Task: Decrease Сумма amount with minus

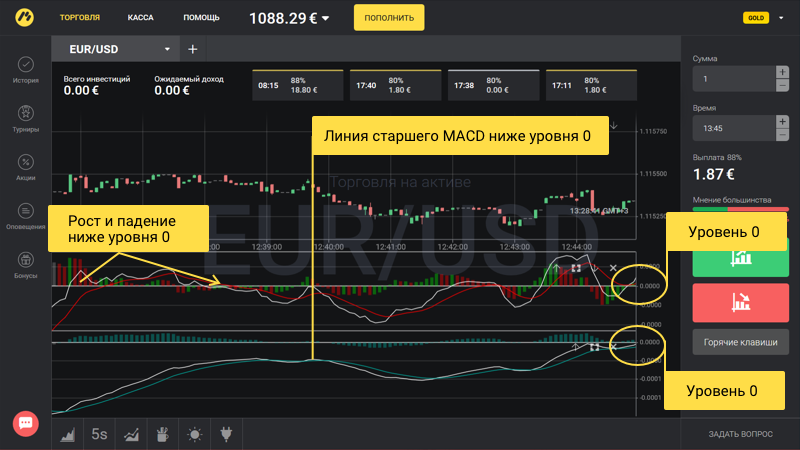Action: (x=782, y=85)
